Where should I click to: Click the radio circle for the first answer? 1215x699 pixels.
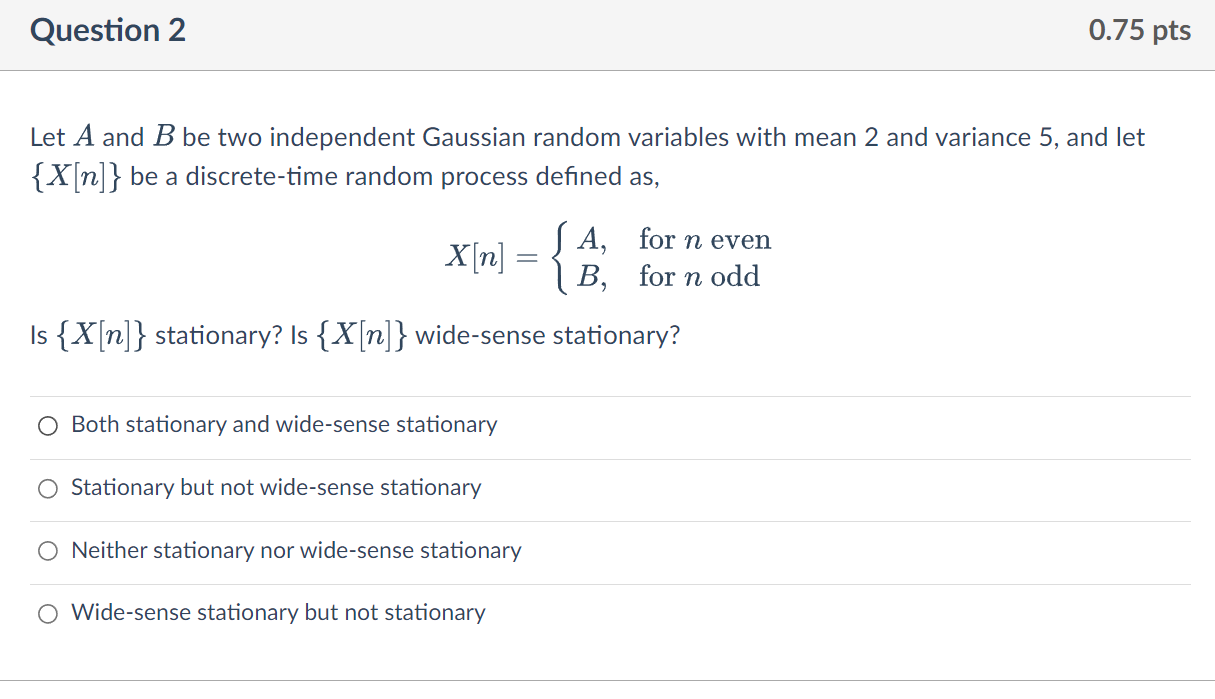tap(46, 425)
